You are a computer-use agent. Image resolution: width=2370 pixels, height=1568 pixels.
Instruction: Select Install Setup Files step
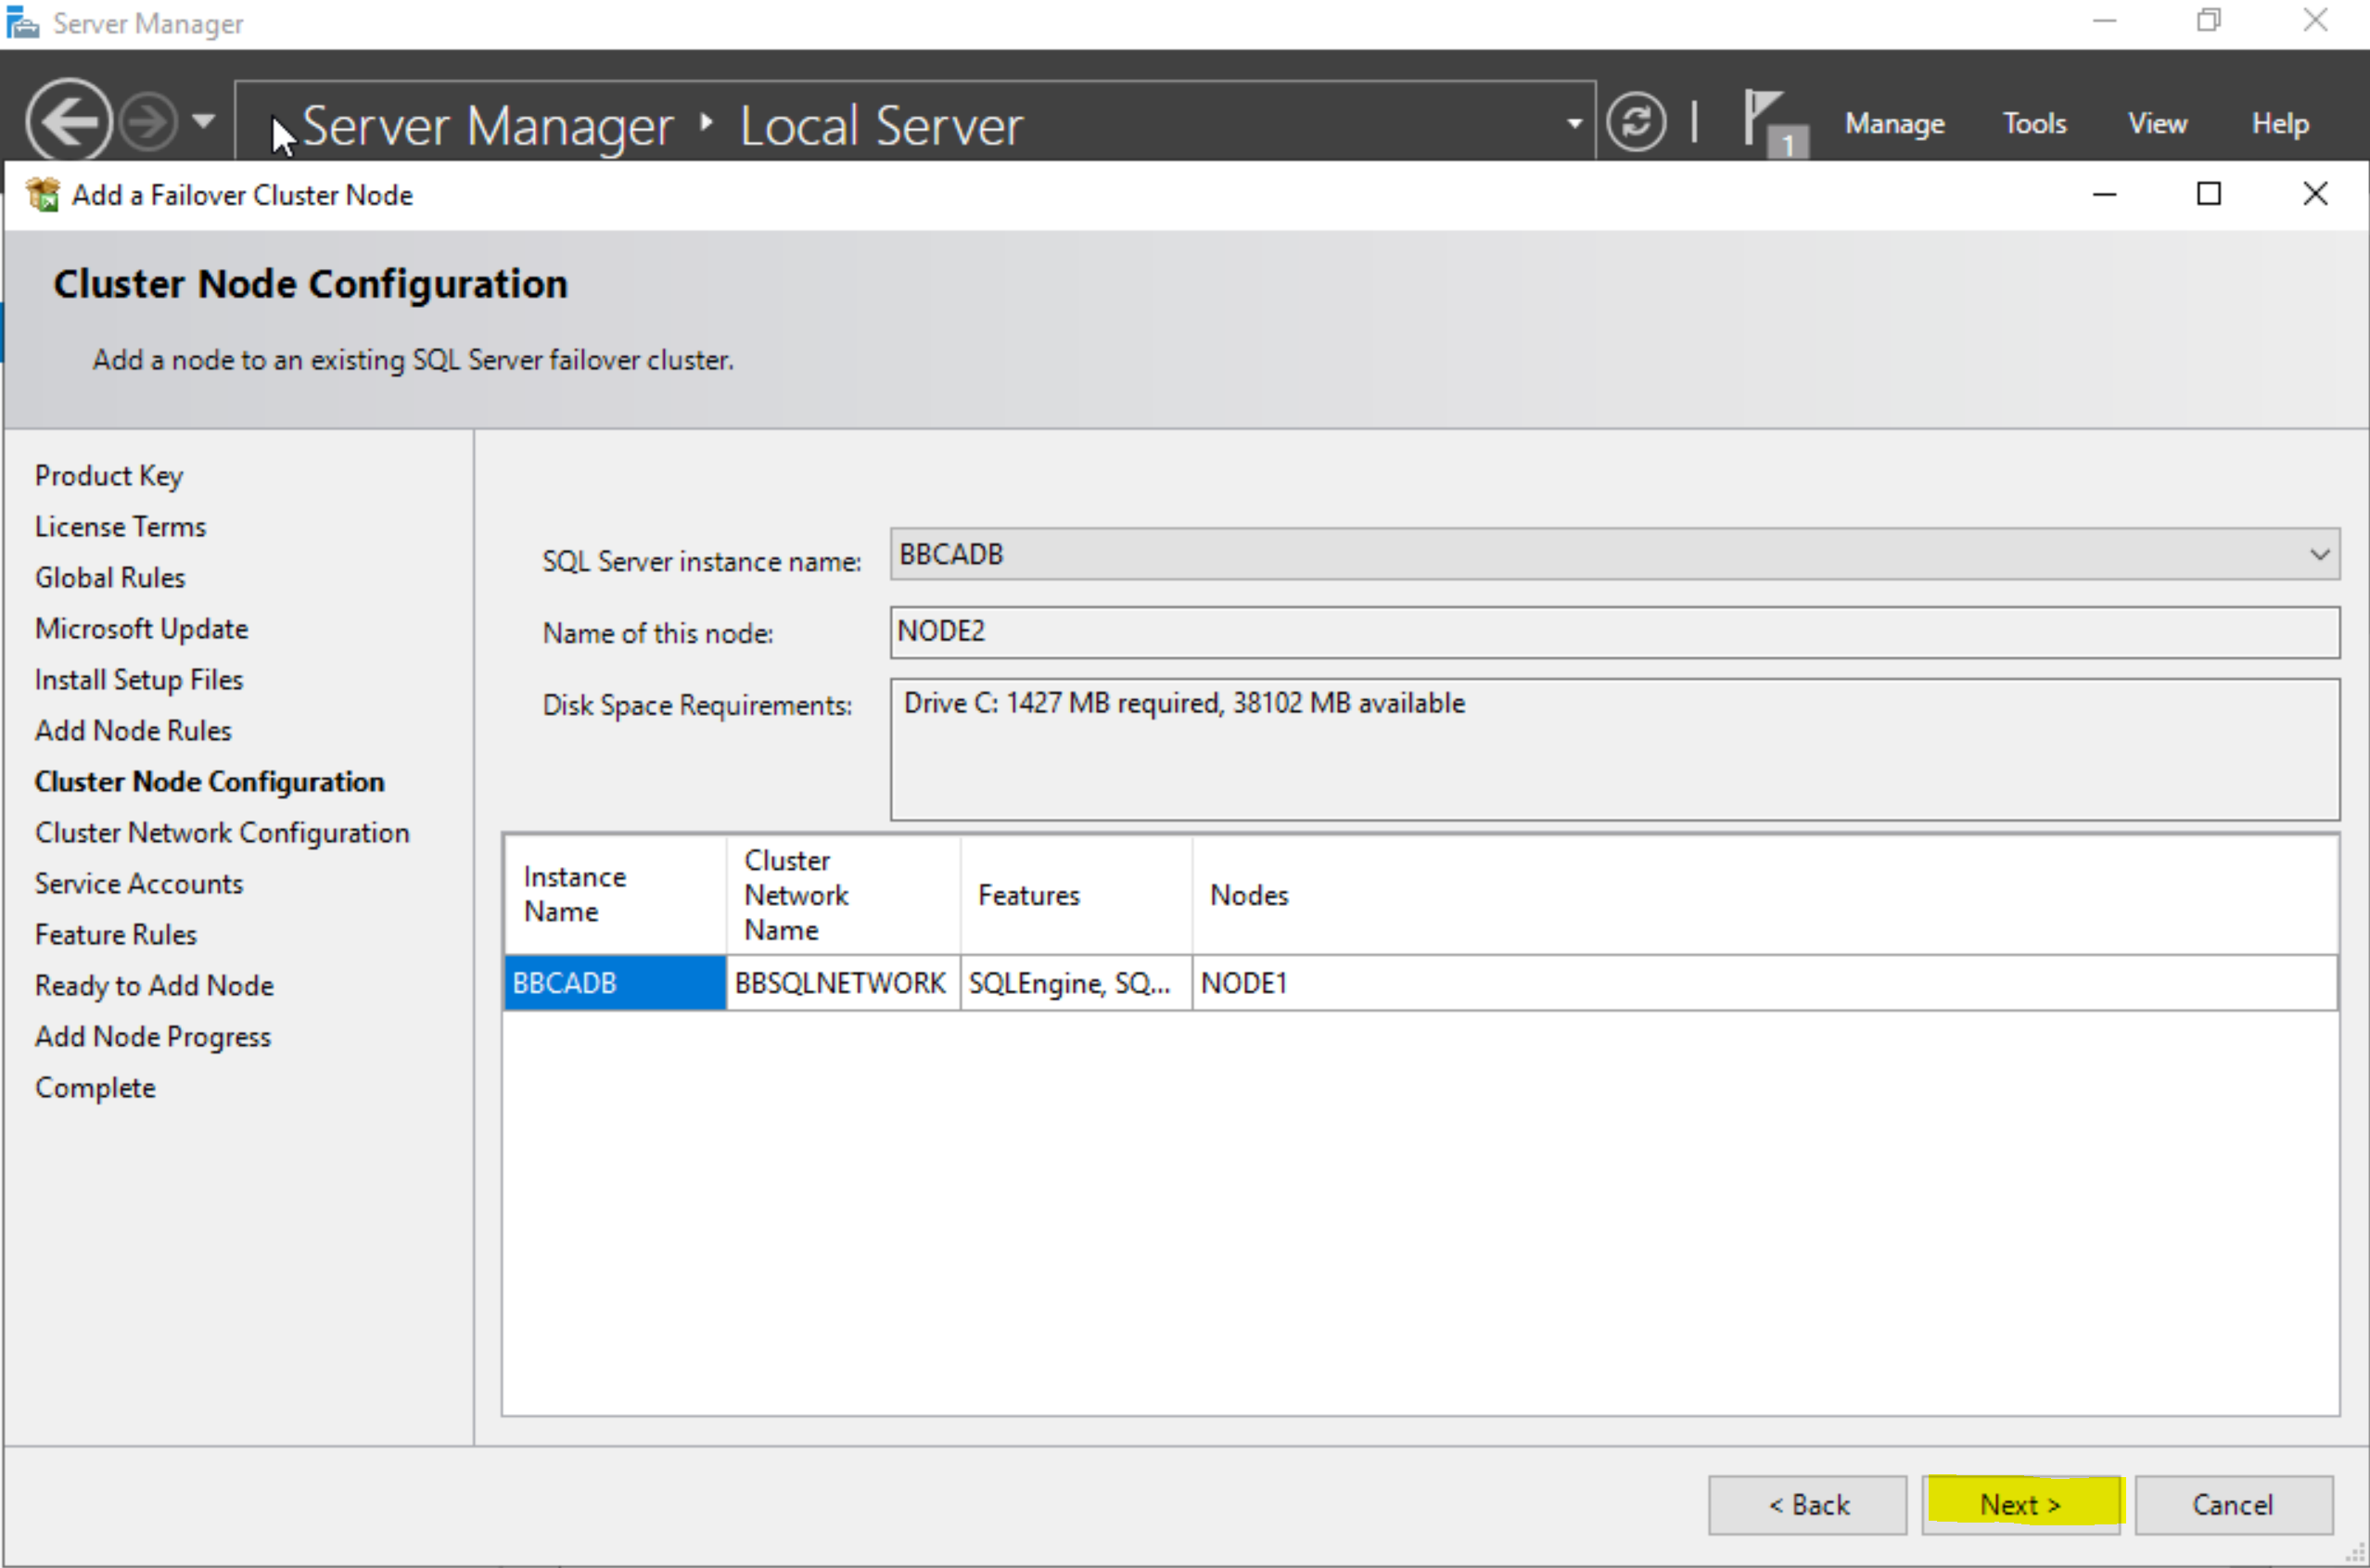pos(139,680)
